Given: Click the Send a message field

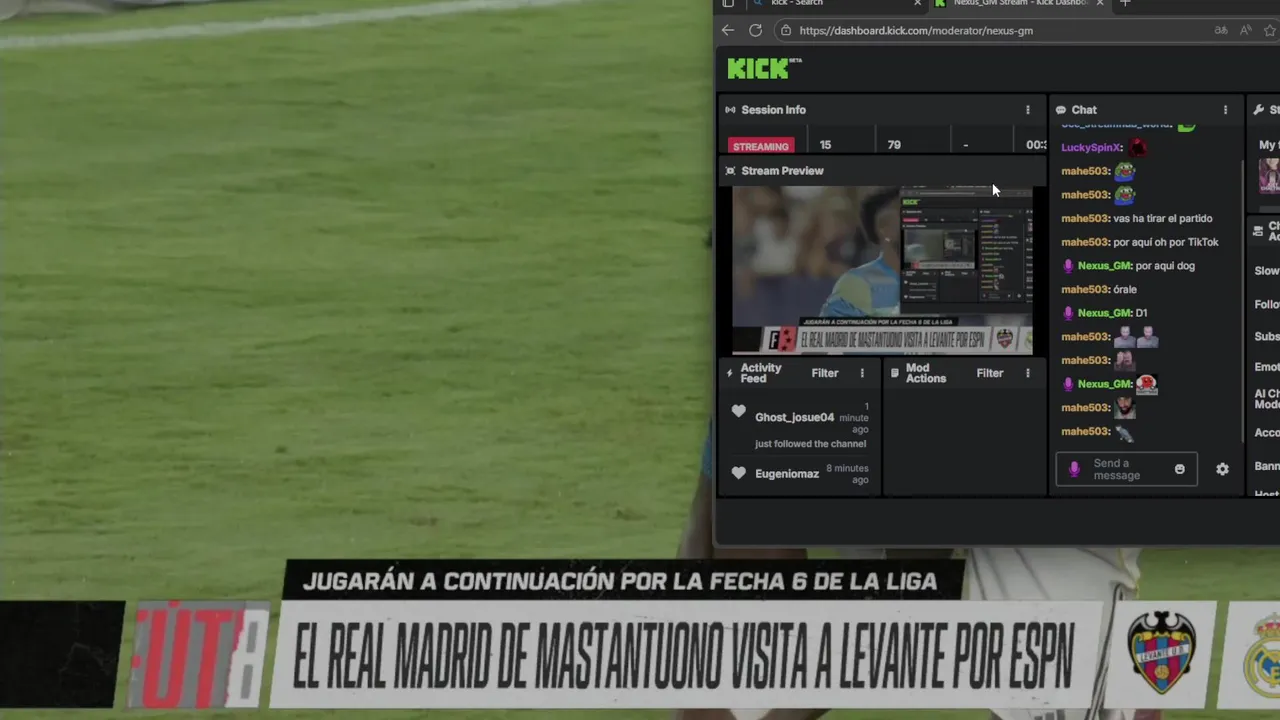Looking at the screenshot, I should tap(1126, 469).
